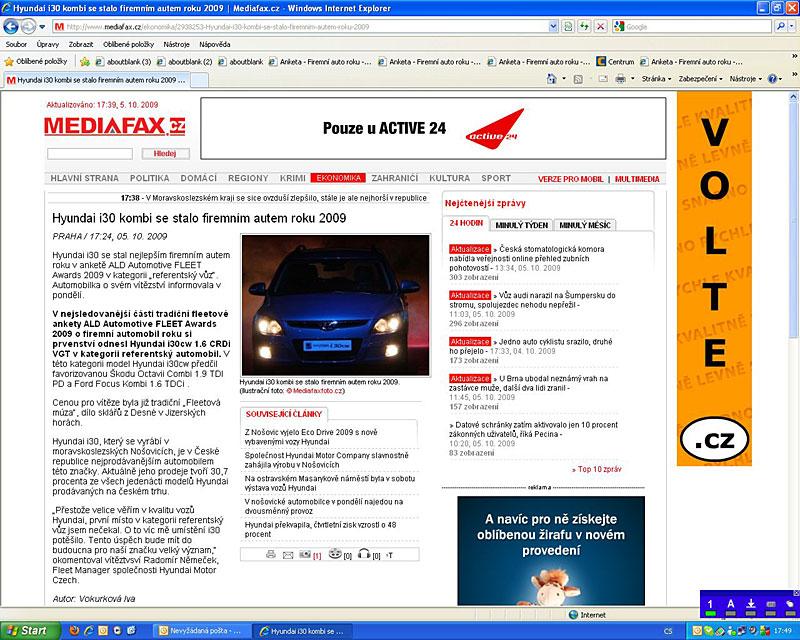Screen dimensions: 800x640
Task: Click the vertical scrollbar scroll-up arrow
Action: (x=793, y=96)
